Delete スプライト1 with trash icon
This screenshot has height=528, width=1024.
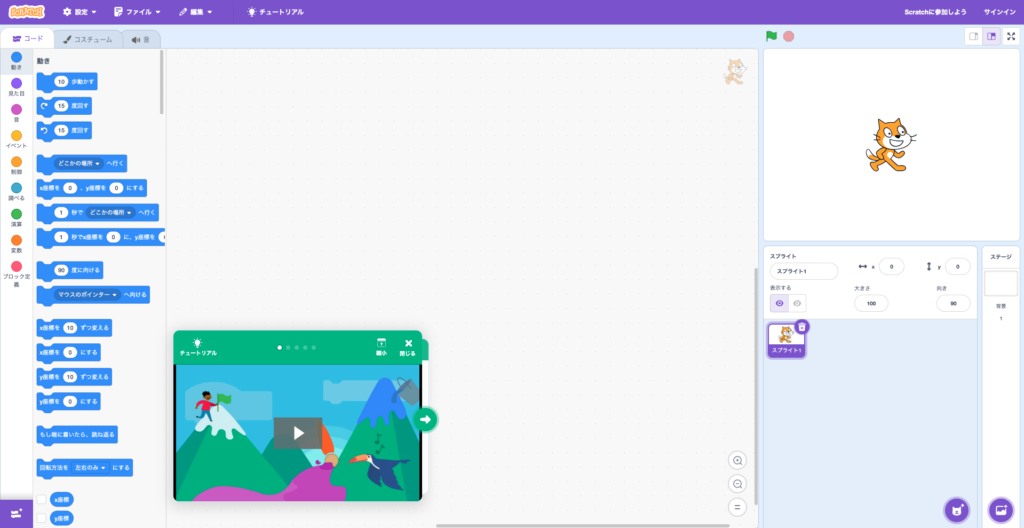coord(803,326)
